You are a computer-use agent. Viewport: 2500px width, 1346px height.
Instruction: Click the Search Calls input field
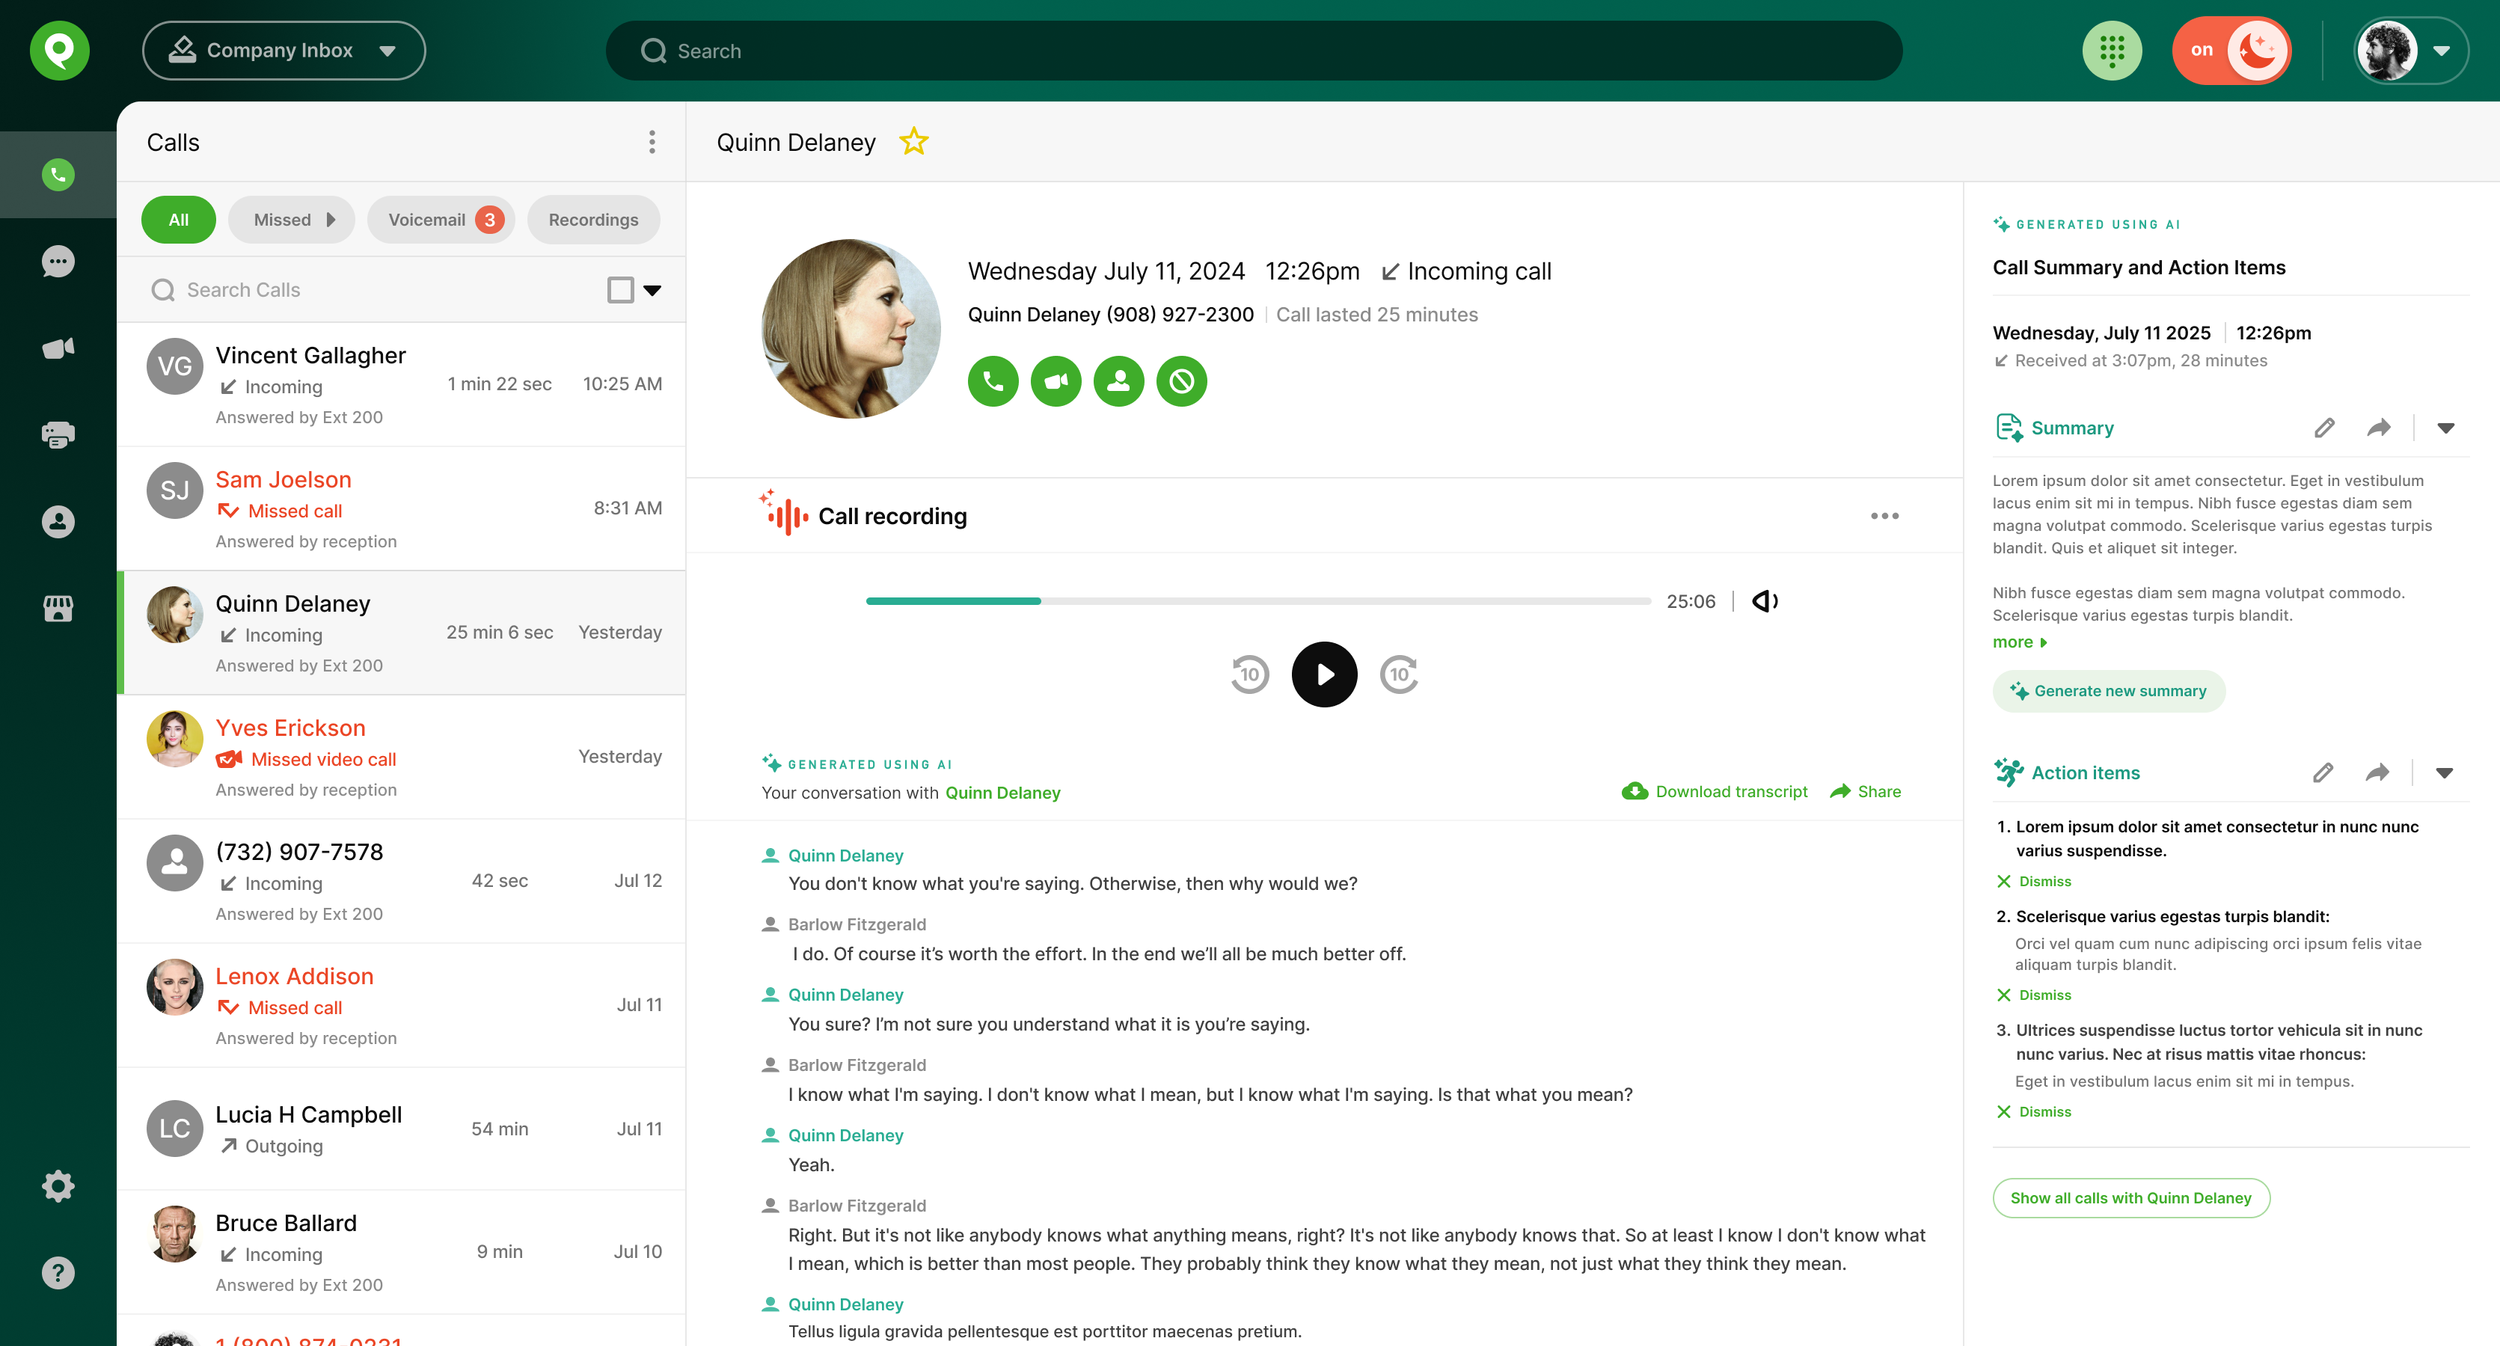click(300, 289)
